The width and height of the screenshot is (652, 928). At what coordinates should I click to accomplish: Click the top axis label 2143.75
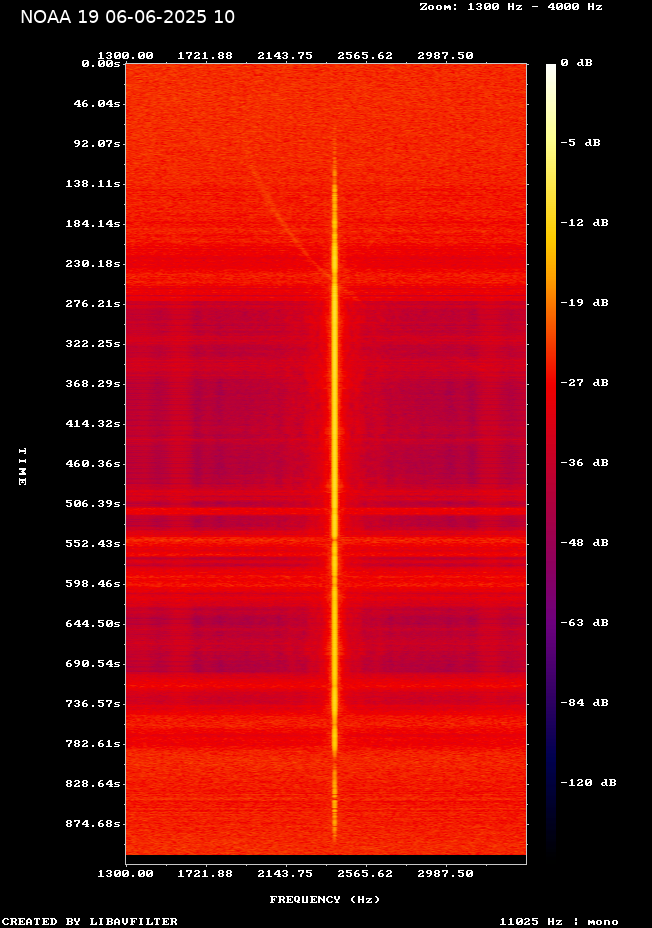coord(285,56)
